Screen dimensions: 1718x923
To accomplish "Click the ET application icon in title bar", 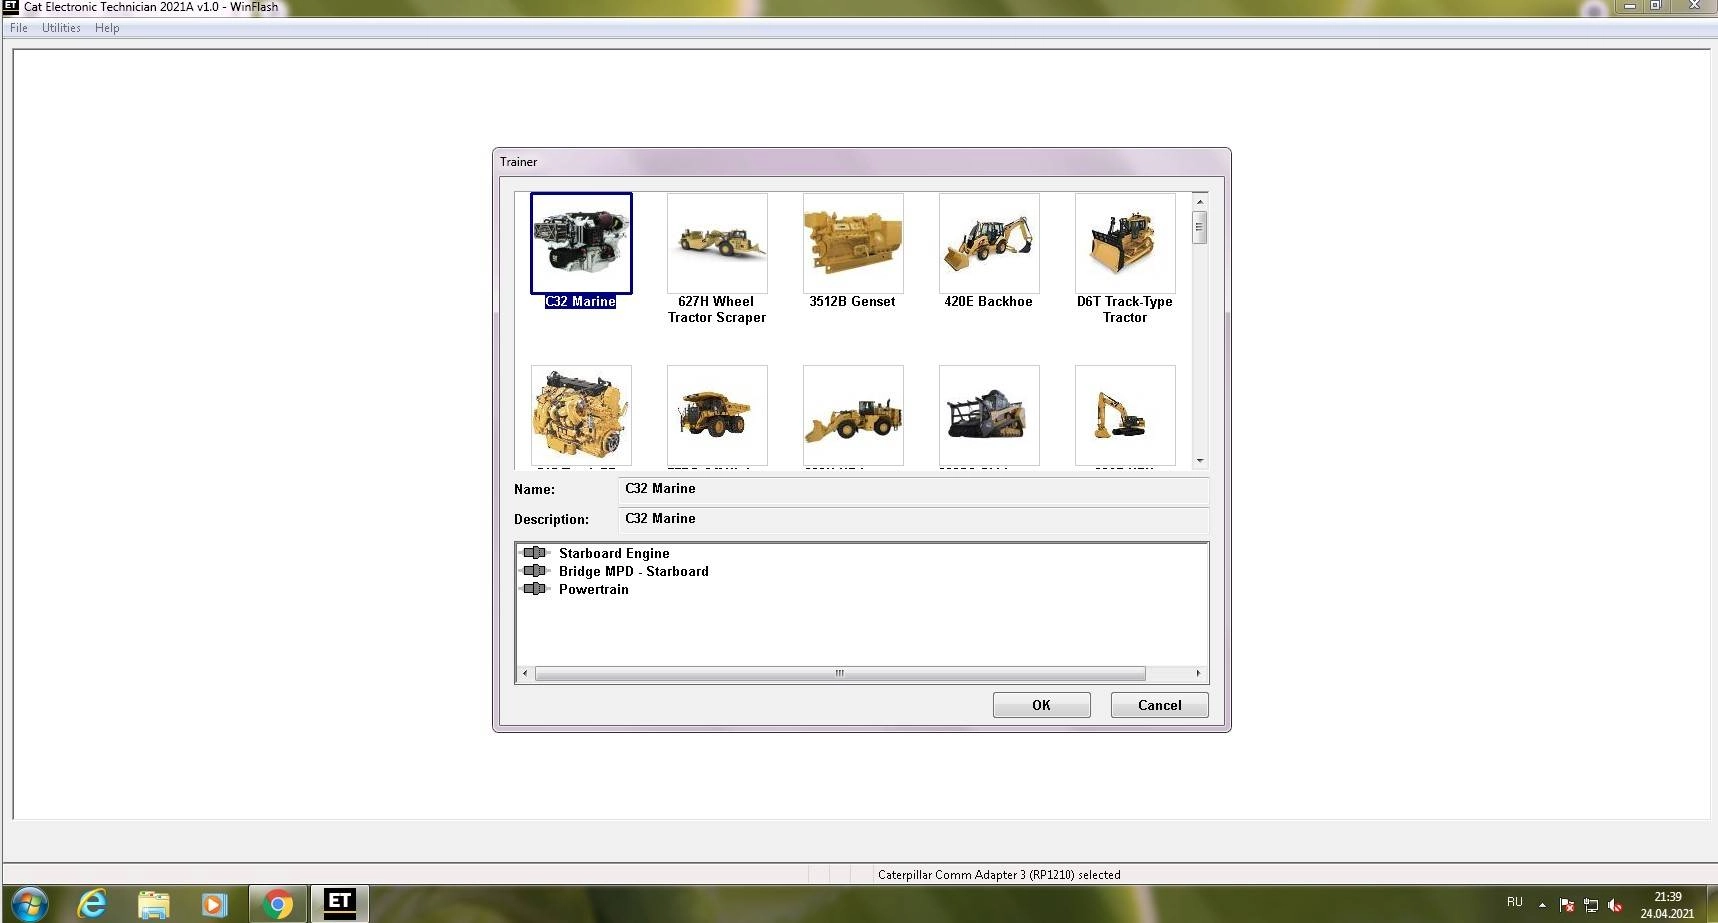I will tap(11, 6).
